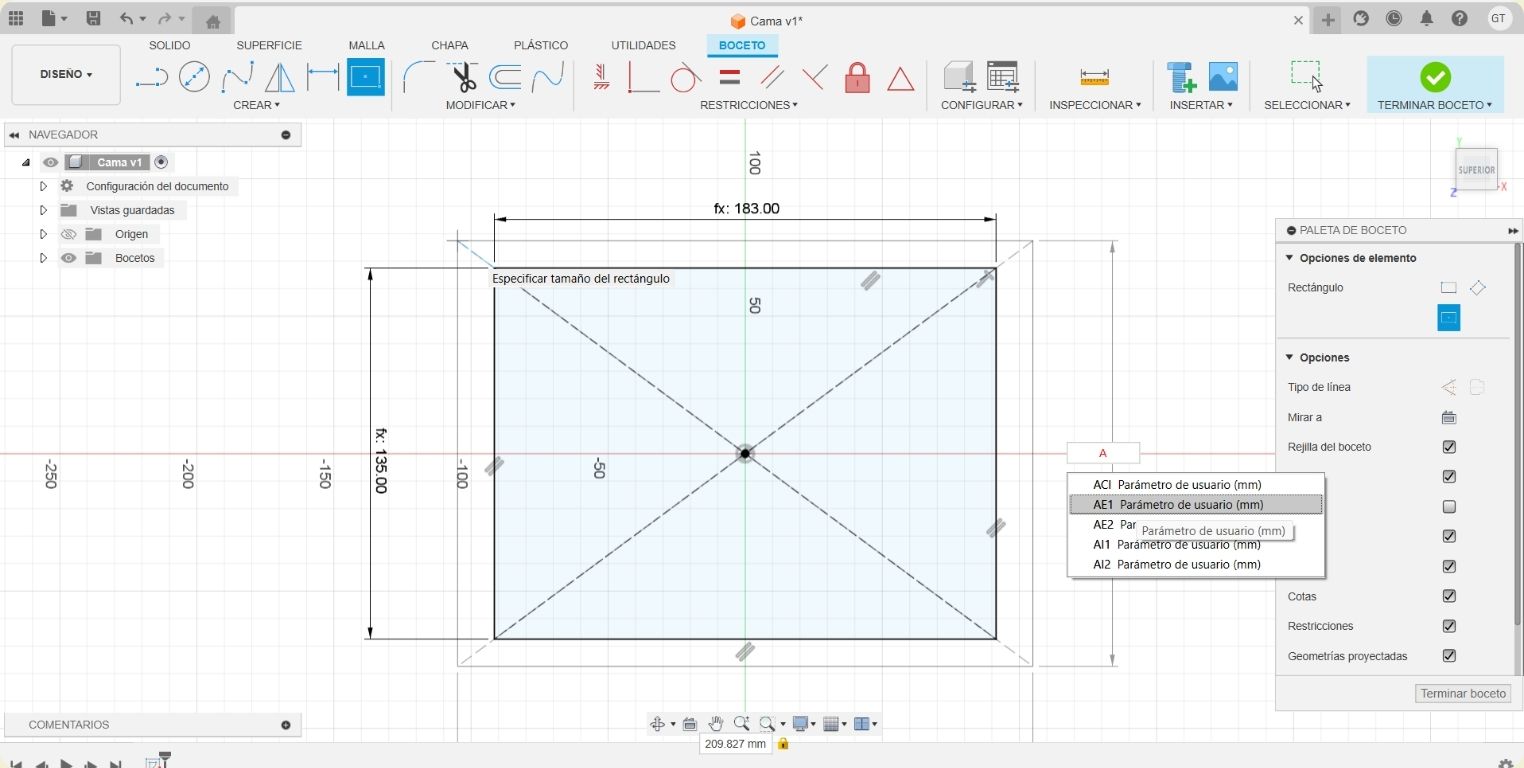Image resolution: width=1524 pixels, height=768 pixels.
Task: Select the two-point Circle tool
Action: coord(194,77)
